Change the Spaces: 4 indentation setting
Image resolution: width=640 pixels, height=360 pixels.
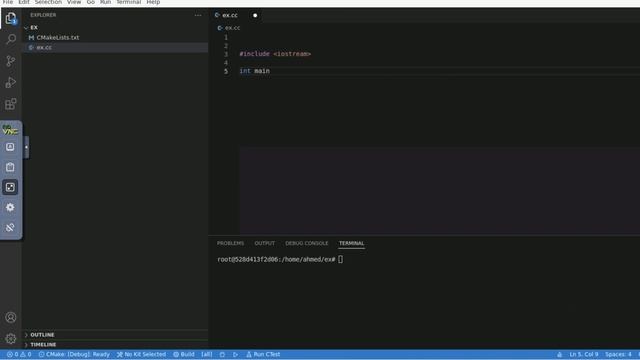(618, 354)
